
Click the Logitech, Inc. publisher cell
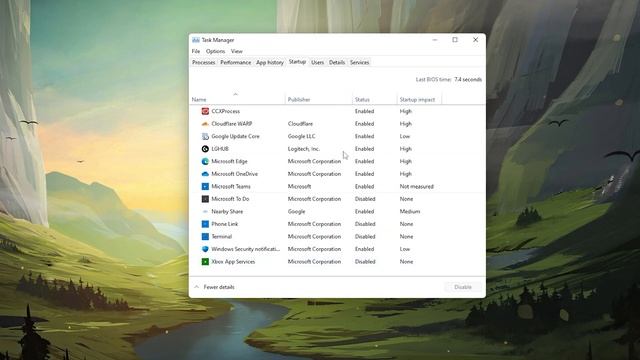tap(304, 149)
